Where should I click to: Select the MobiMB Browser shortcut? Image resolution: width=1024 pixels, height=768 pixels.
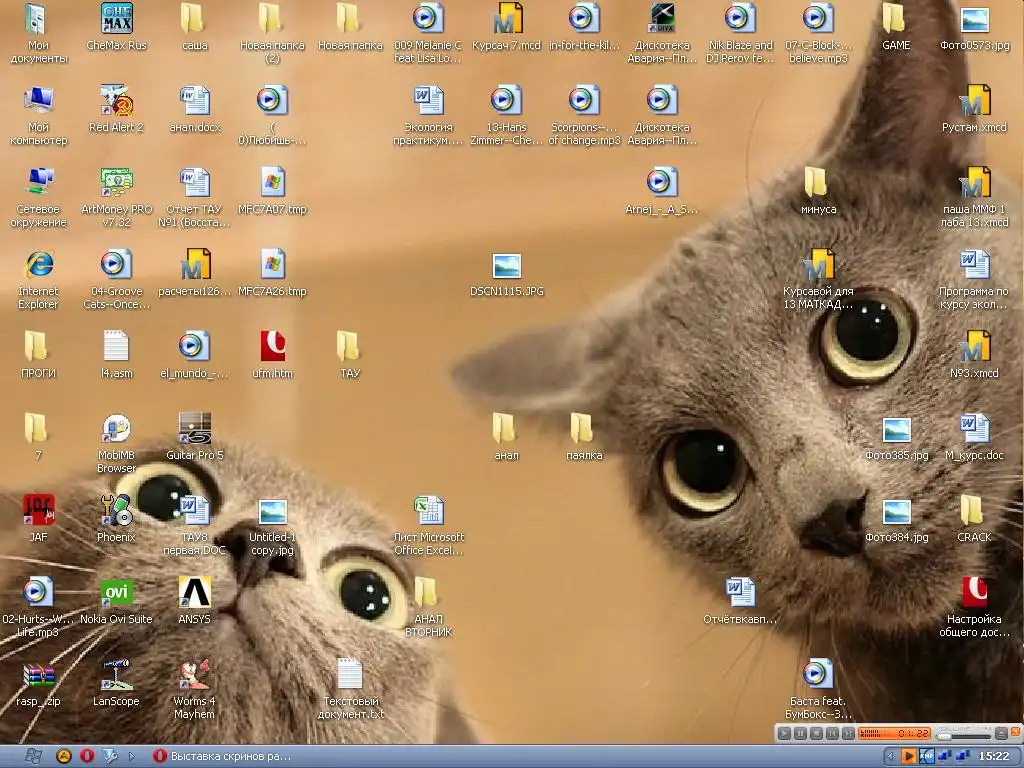coord(116,430)
